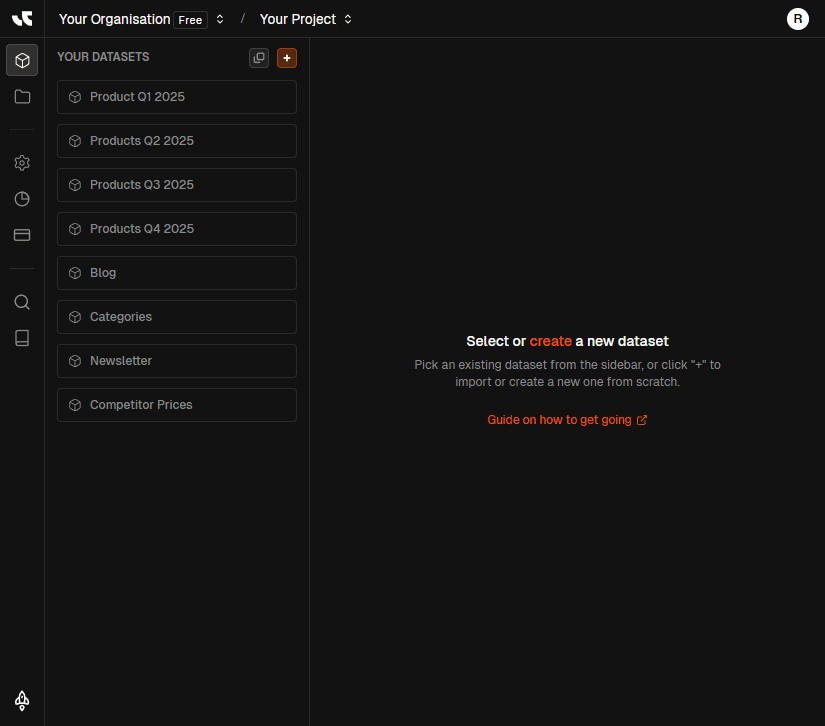Click the duplicate datasets icon
The width and height of the screenshot is (825, 726).
point(259,57)
